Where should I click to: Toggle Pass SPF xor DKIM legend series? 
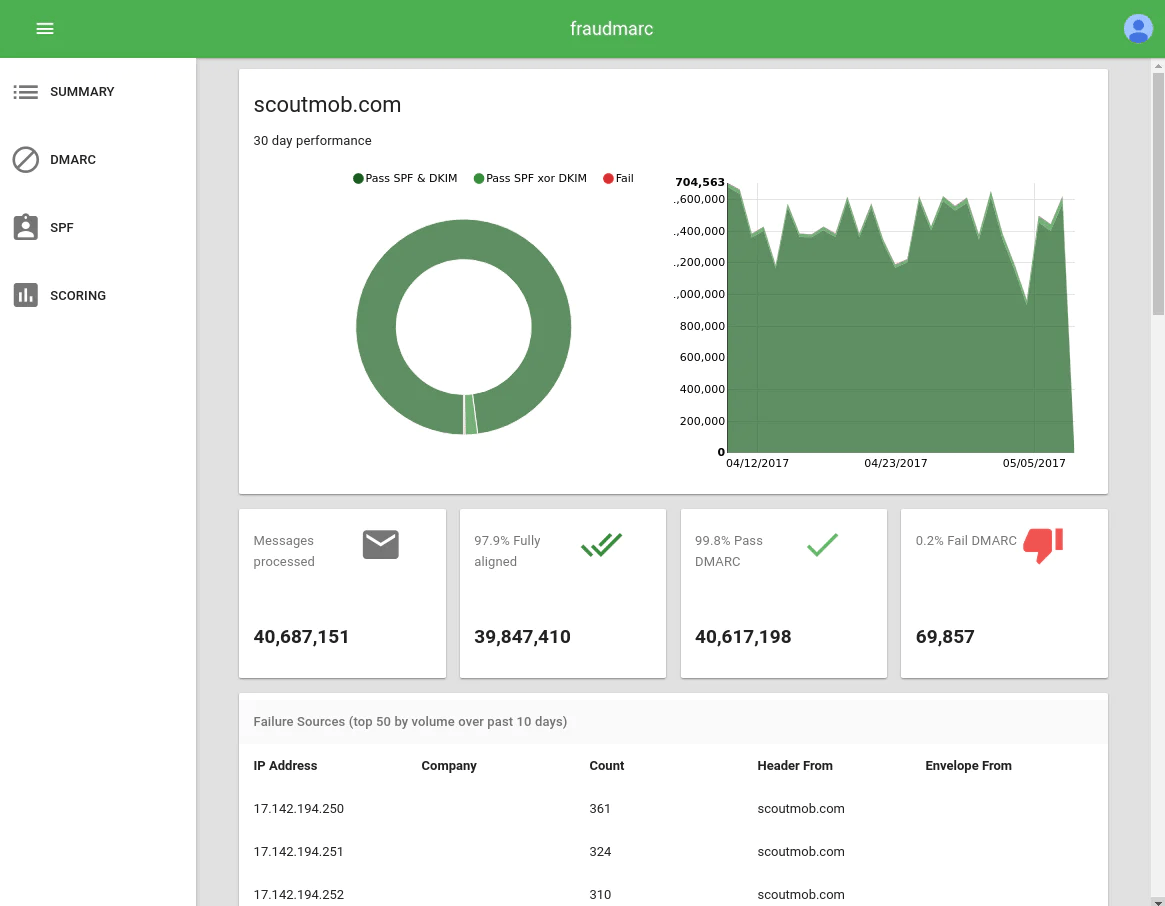coord(530,179)
